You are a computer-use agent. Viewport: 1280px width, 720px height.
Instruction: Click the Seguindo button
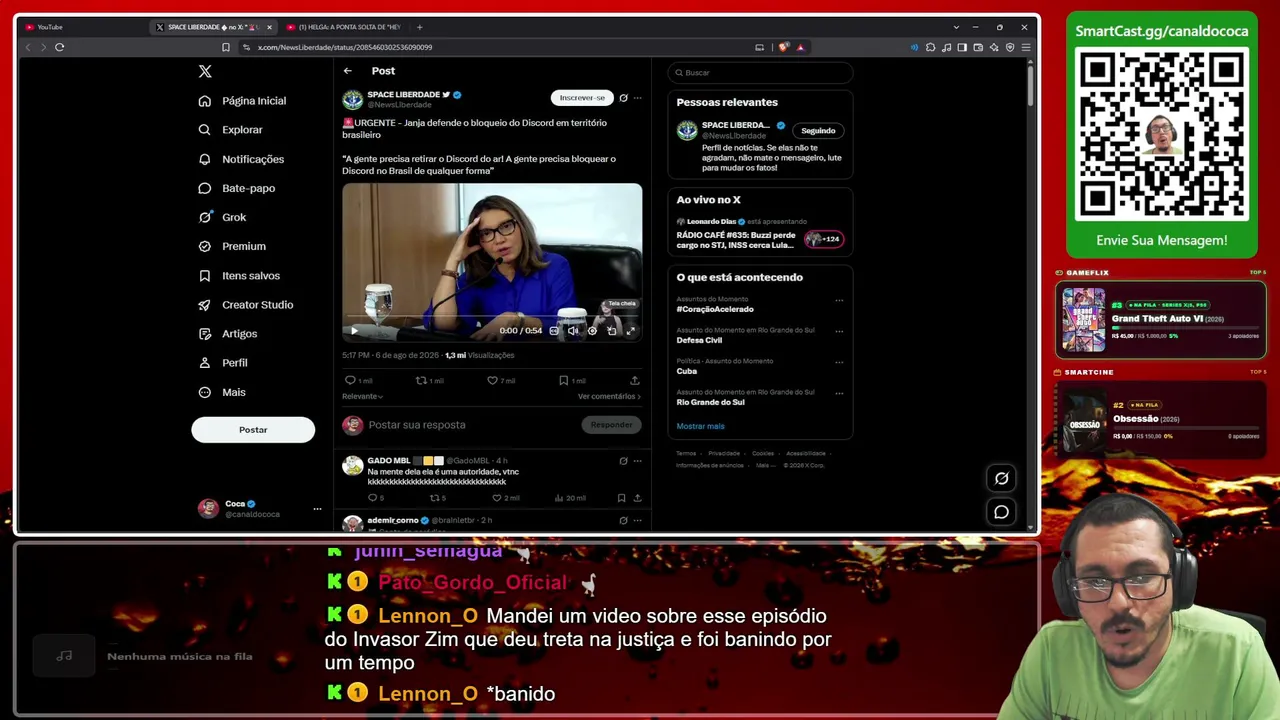818,131
